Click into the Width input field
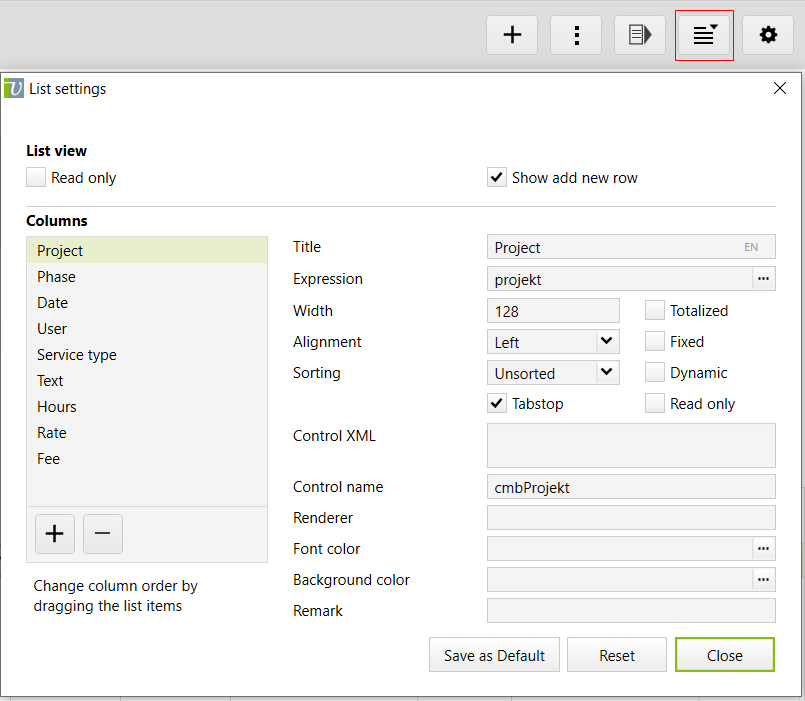Viewport: 805px width, 701px height. (x=553, y=311)
